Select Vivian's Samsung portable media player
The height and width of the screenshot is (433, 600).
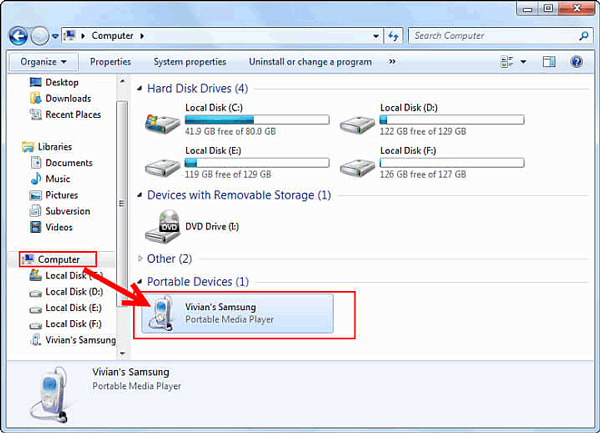pos(237,313)
